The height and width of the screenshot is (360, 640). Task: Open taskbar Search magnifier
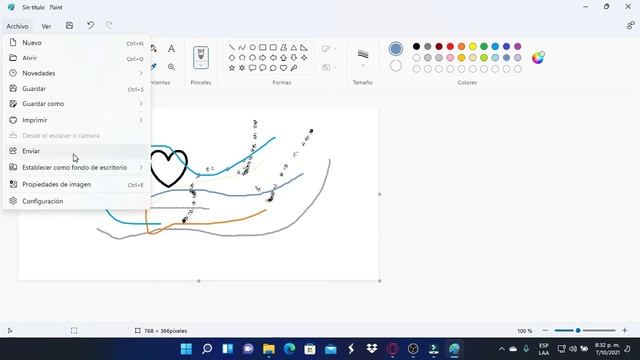tap(207, 349)
